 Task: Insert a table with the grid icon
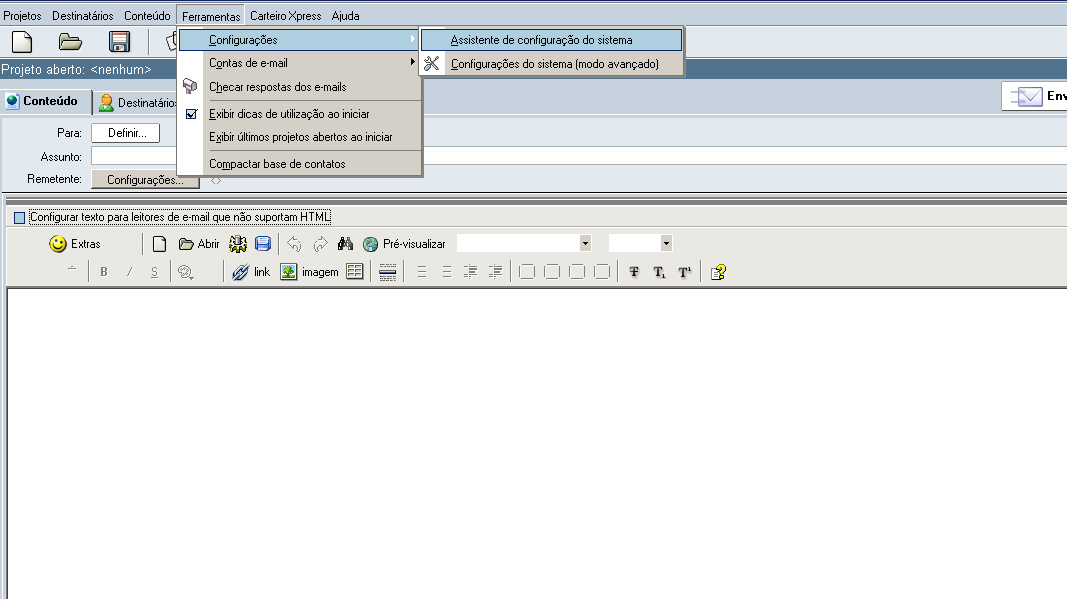pos(355,272)
